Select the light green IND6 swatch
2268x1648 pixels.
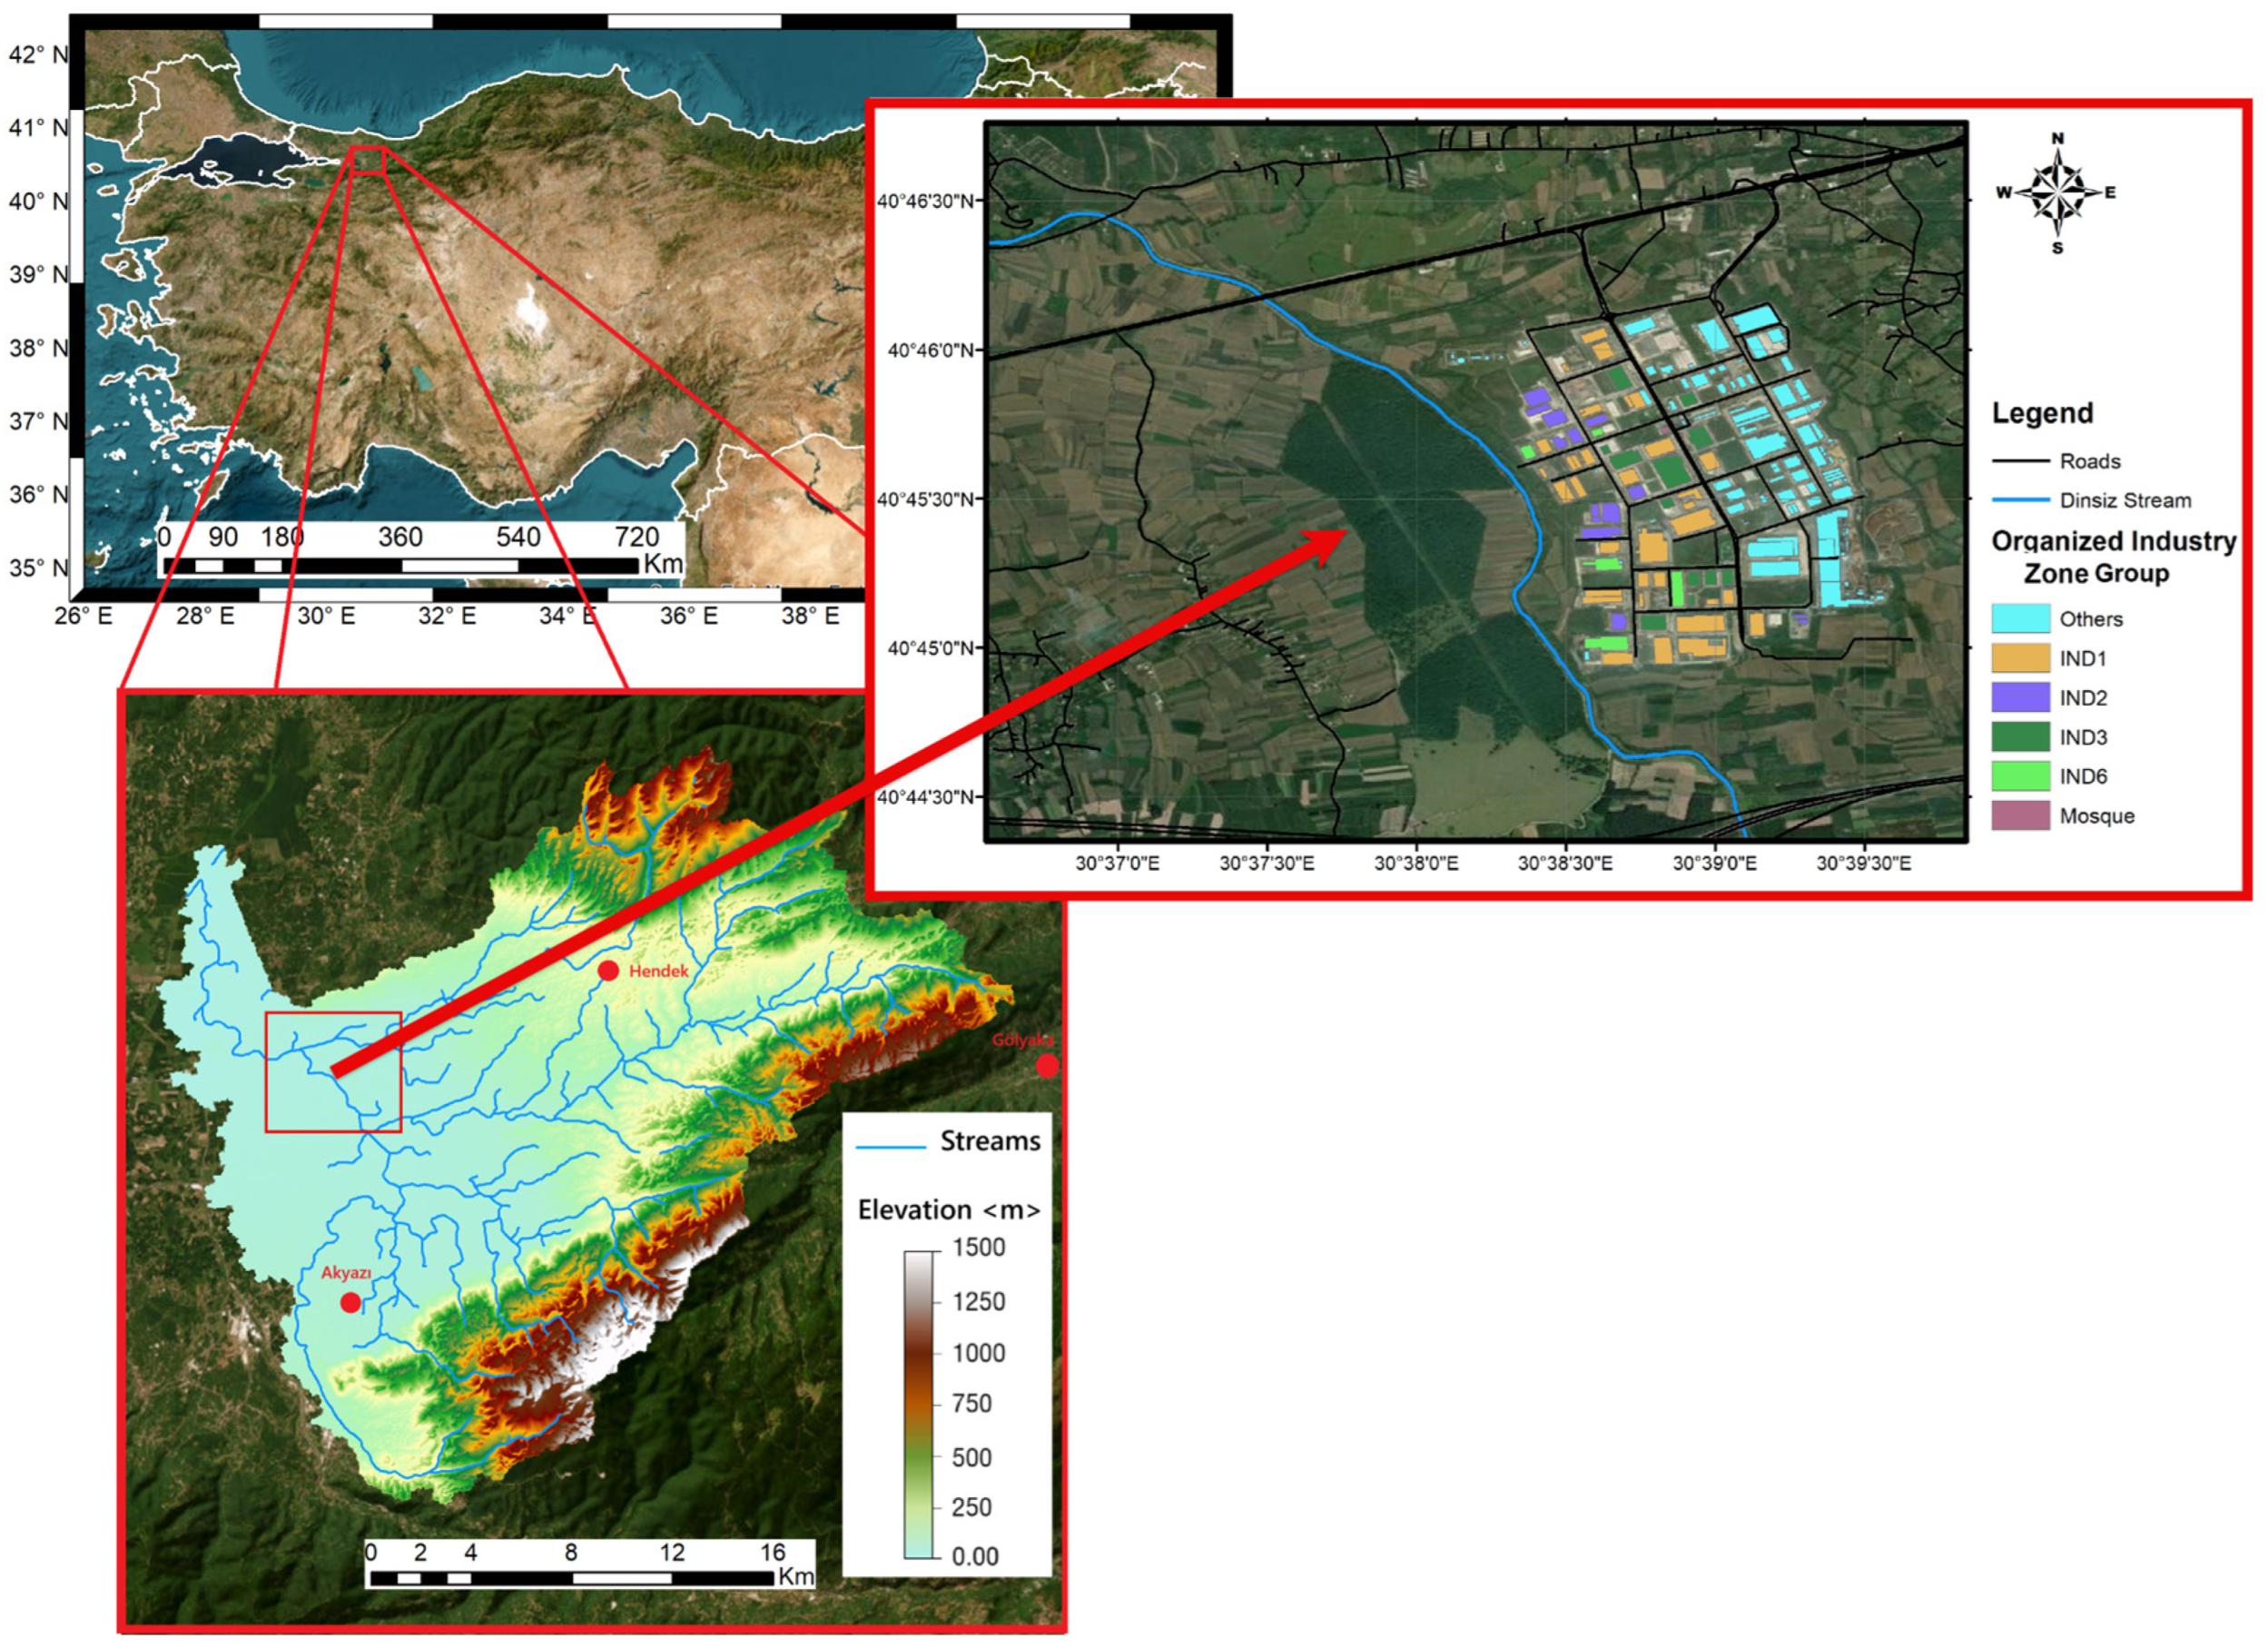coord(2020,776)
